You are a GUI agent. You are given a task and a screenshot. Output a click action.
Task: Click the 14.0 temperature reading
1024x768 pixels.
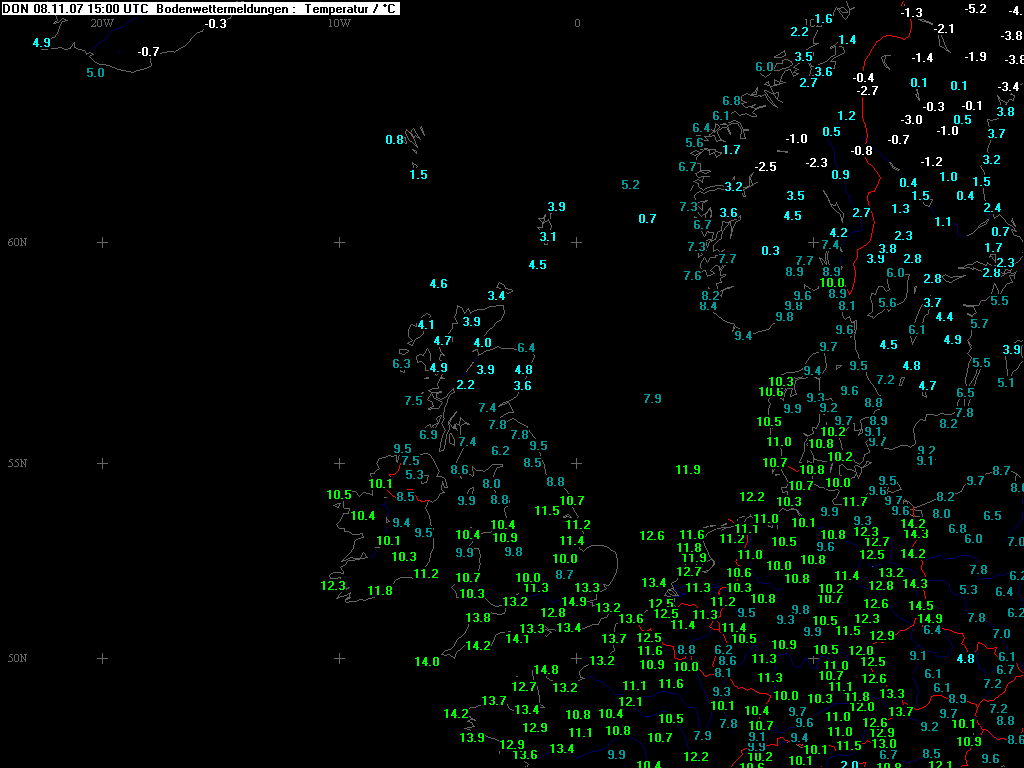coord(427,662)
